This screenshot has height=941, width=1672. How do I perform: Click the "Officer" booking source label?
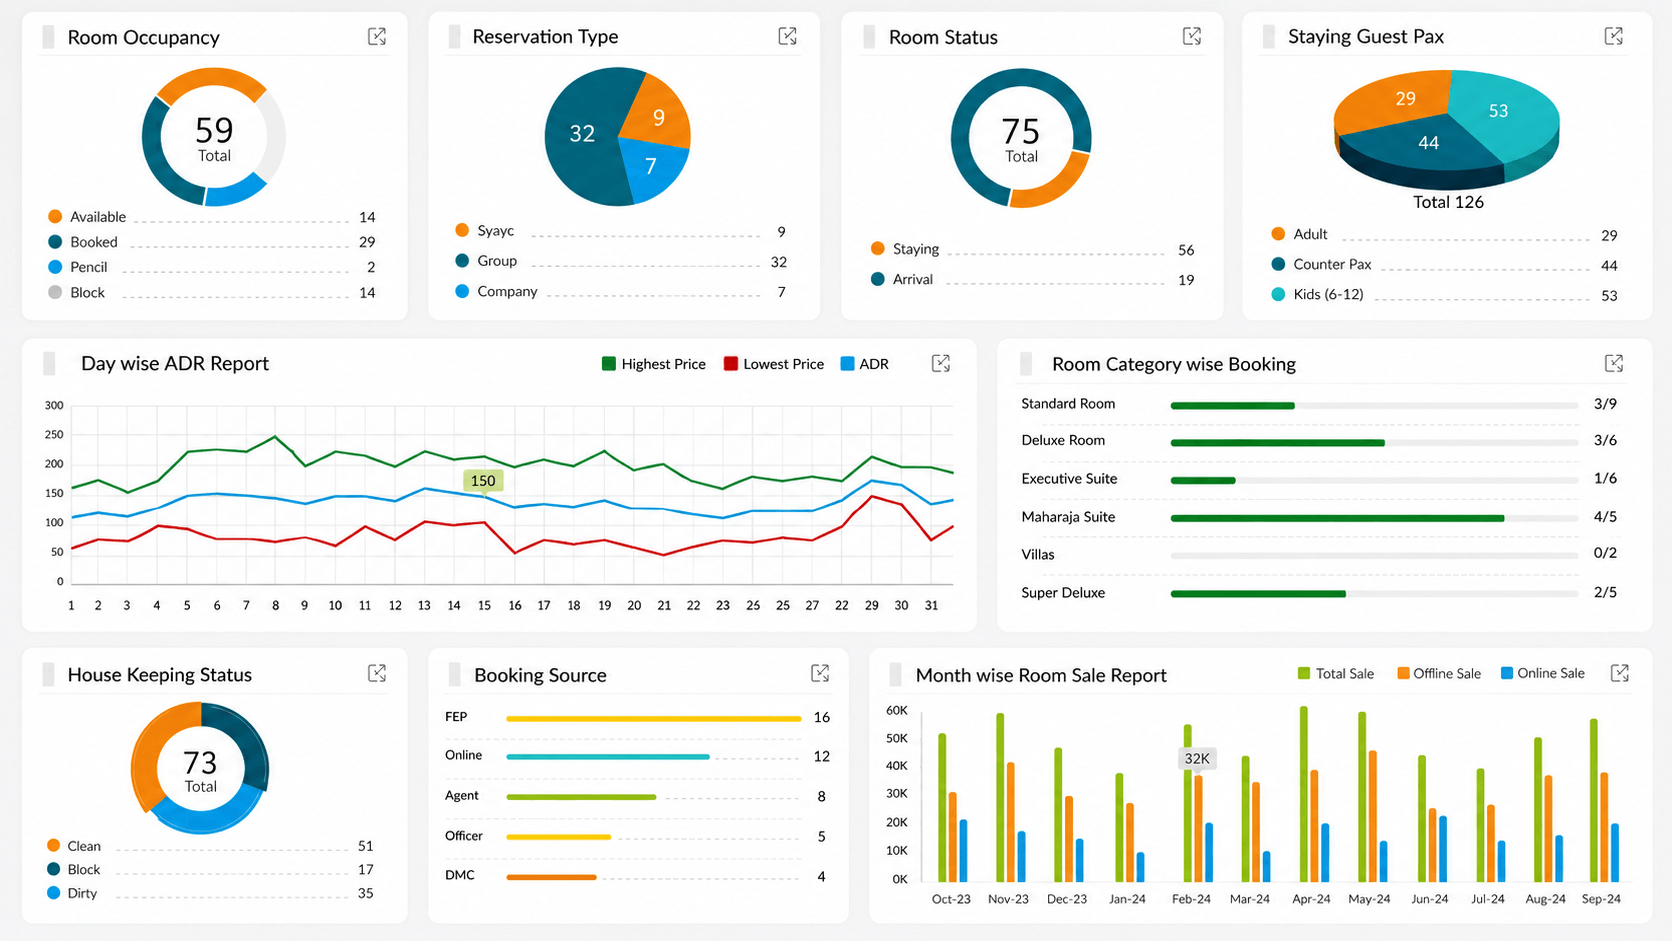(x=464, y=836)
